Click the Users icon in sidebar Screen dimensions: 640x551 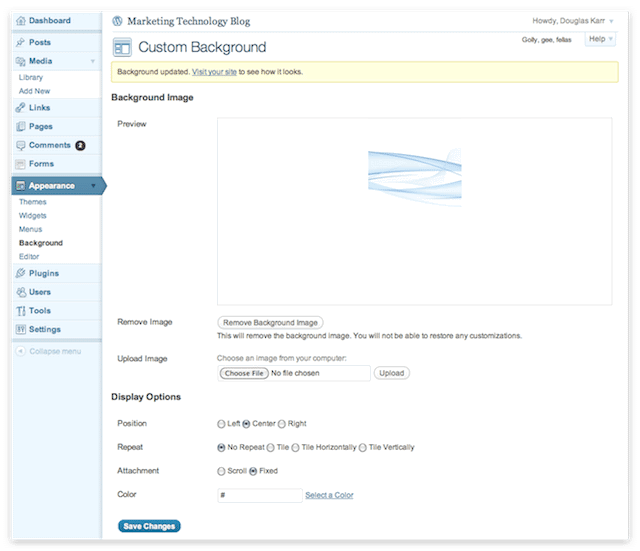click(20, 292)
